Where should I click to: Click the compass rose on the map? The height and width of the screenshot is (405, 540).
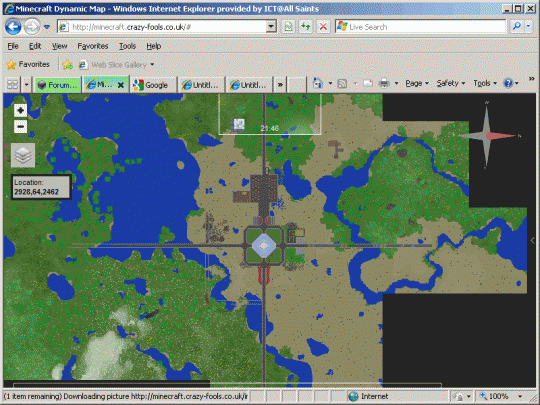coord(487,136)
